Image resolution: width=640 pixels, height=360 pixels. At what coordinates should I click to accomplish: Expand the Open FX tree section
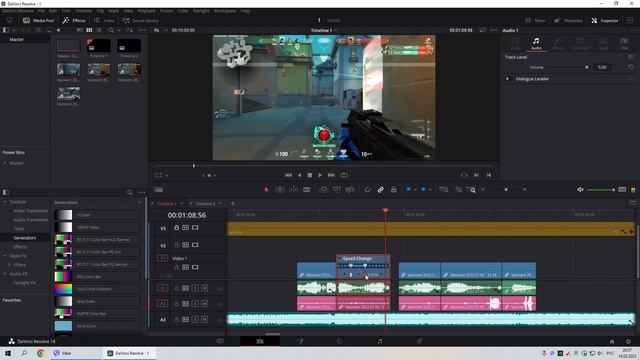[5, 256]
